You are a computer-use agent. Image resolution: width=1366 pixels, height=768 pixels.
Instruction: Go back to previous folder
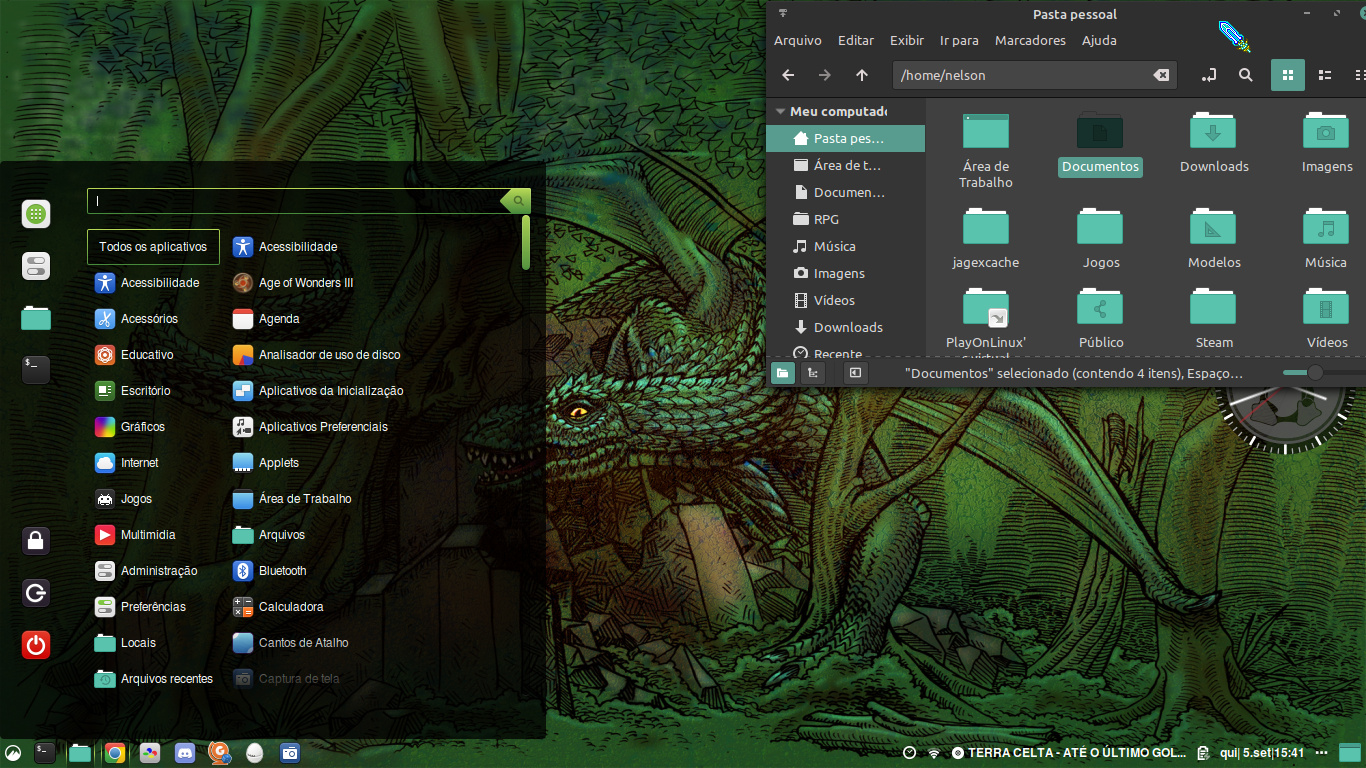(x=788, y=75)
